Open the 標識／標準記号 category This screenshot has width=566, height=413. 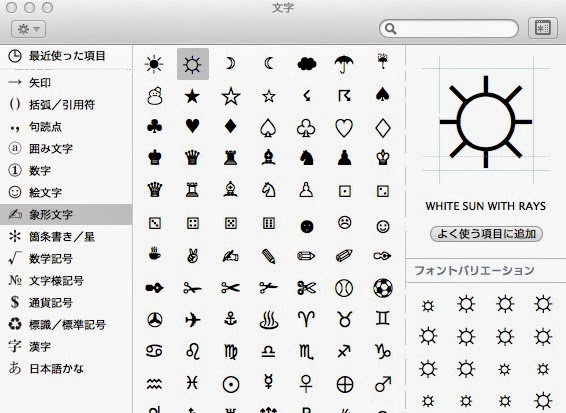66,325
